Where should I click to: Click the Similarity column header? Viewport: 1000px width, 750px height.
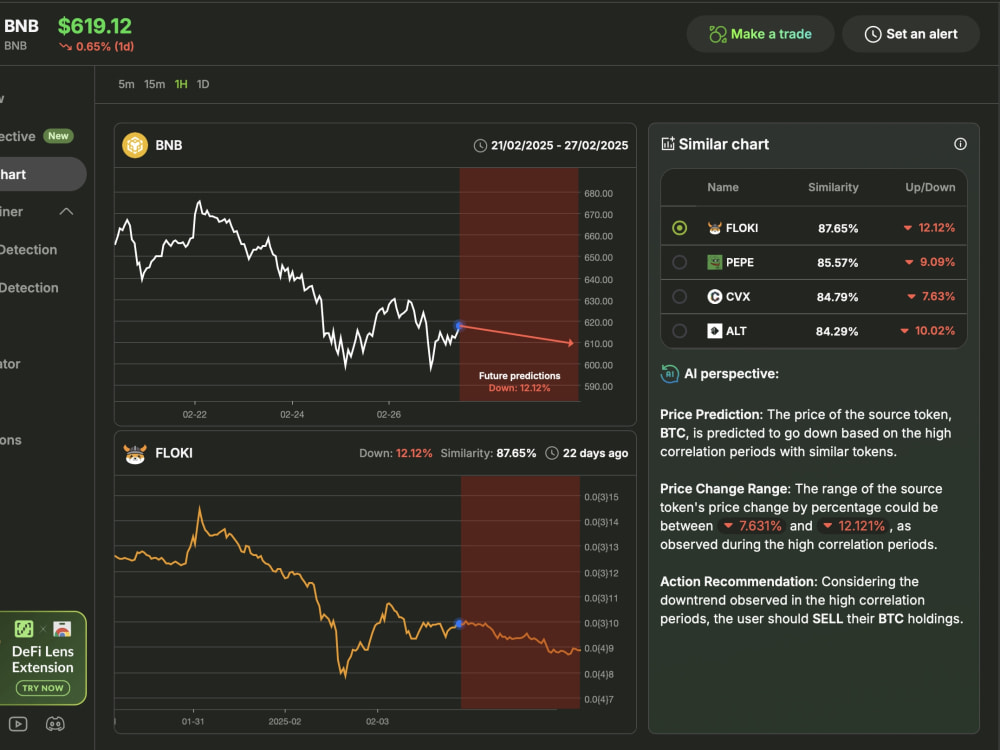(833, 188)
